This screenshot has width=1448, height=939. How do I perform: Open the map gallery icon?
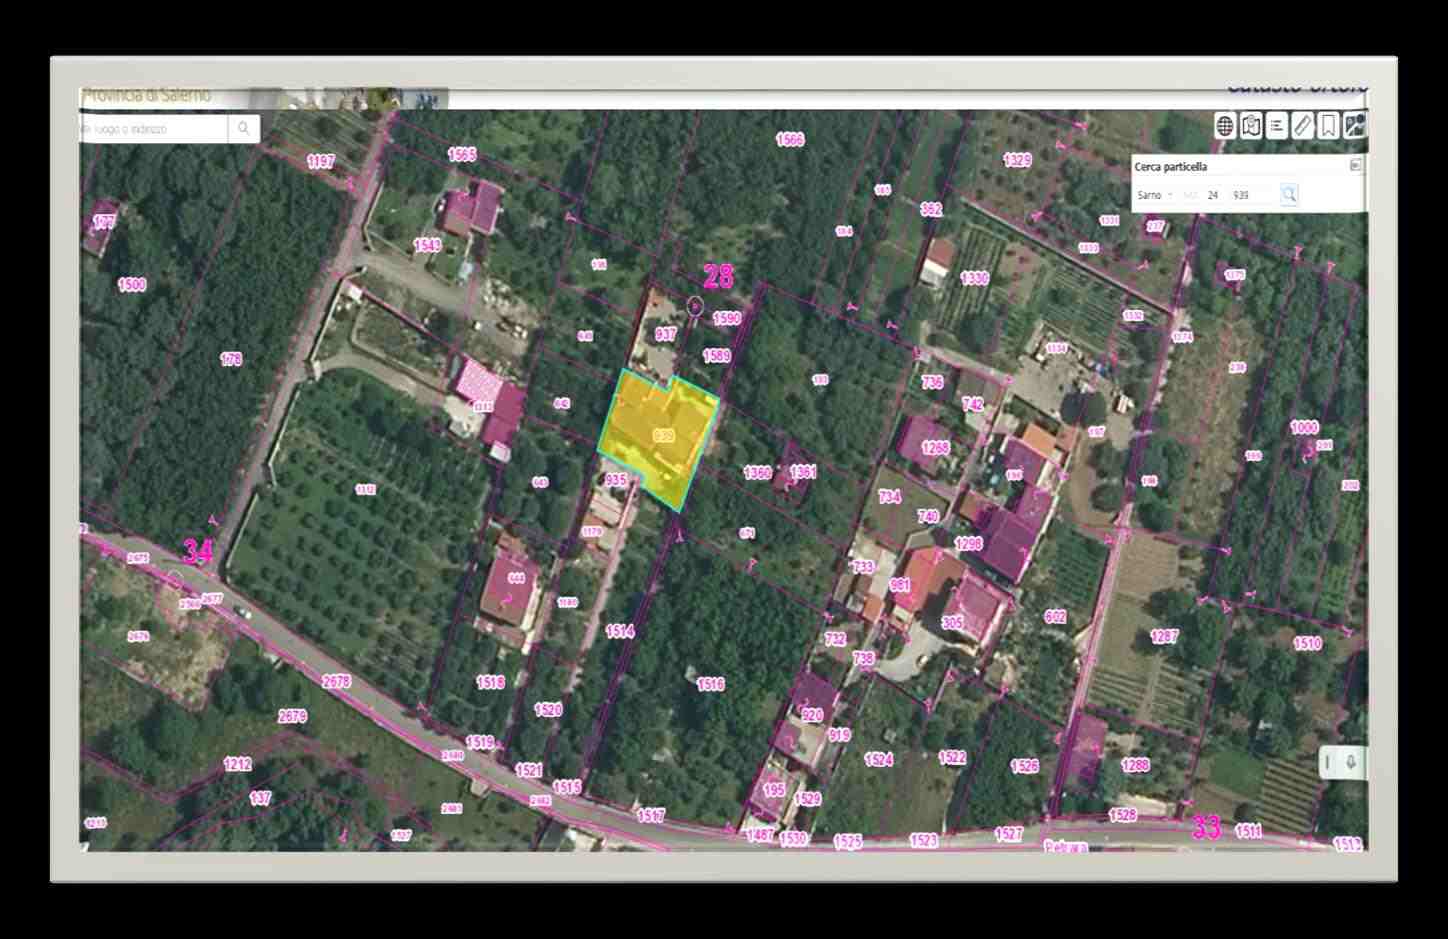(x=1354, y=126)
